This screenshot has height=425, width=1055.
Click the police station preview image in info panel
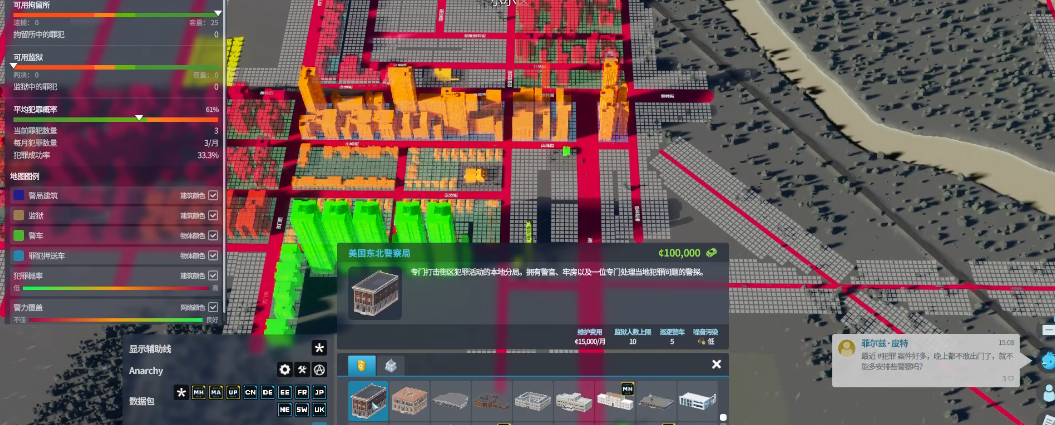tap(375, 293)
